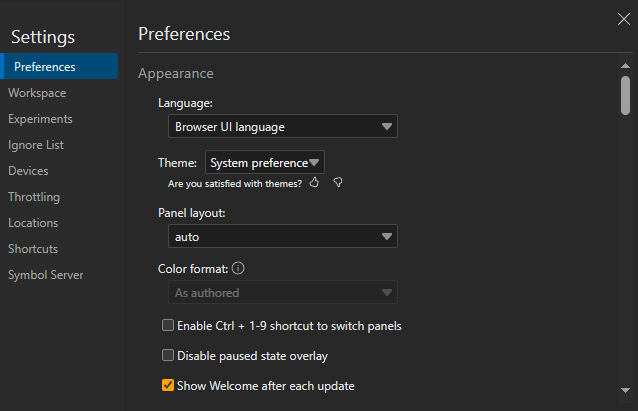
Task: Open the Locations settings tab
Action: pyautogui.click(x=33, y=223)
